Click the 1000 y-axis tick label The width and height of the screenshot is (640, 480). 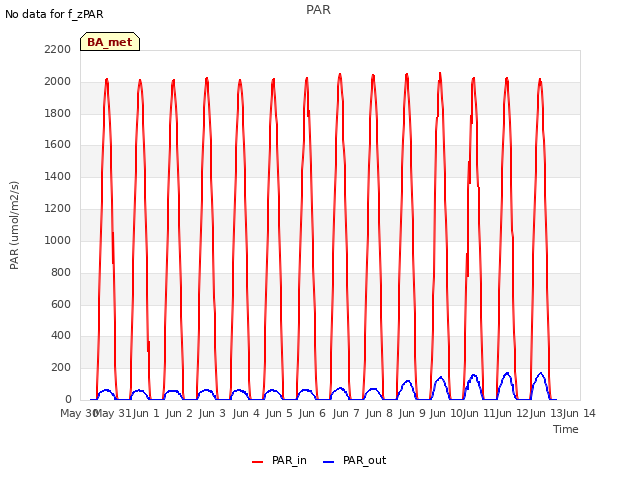point(58,240)
